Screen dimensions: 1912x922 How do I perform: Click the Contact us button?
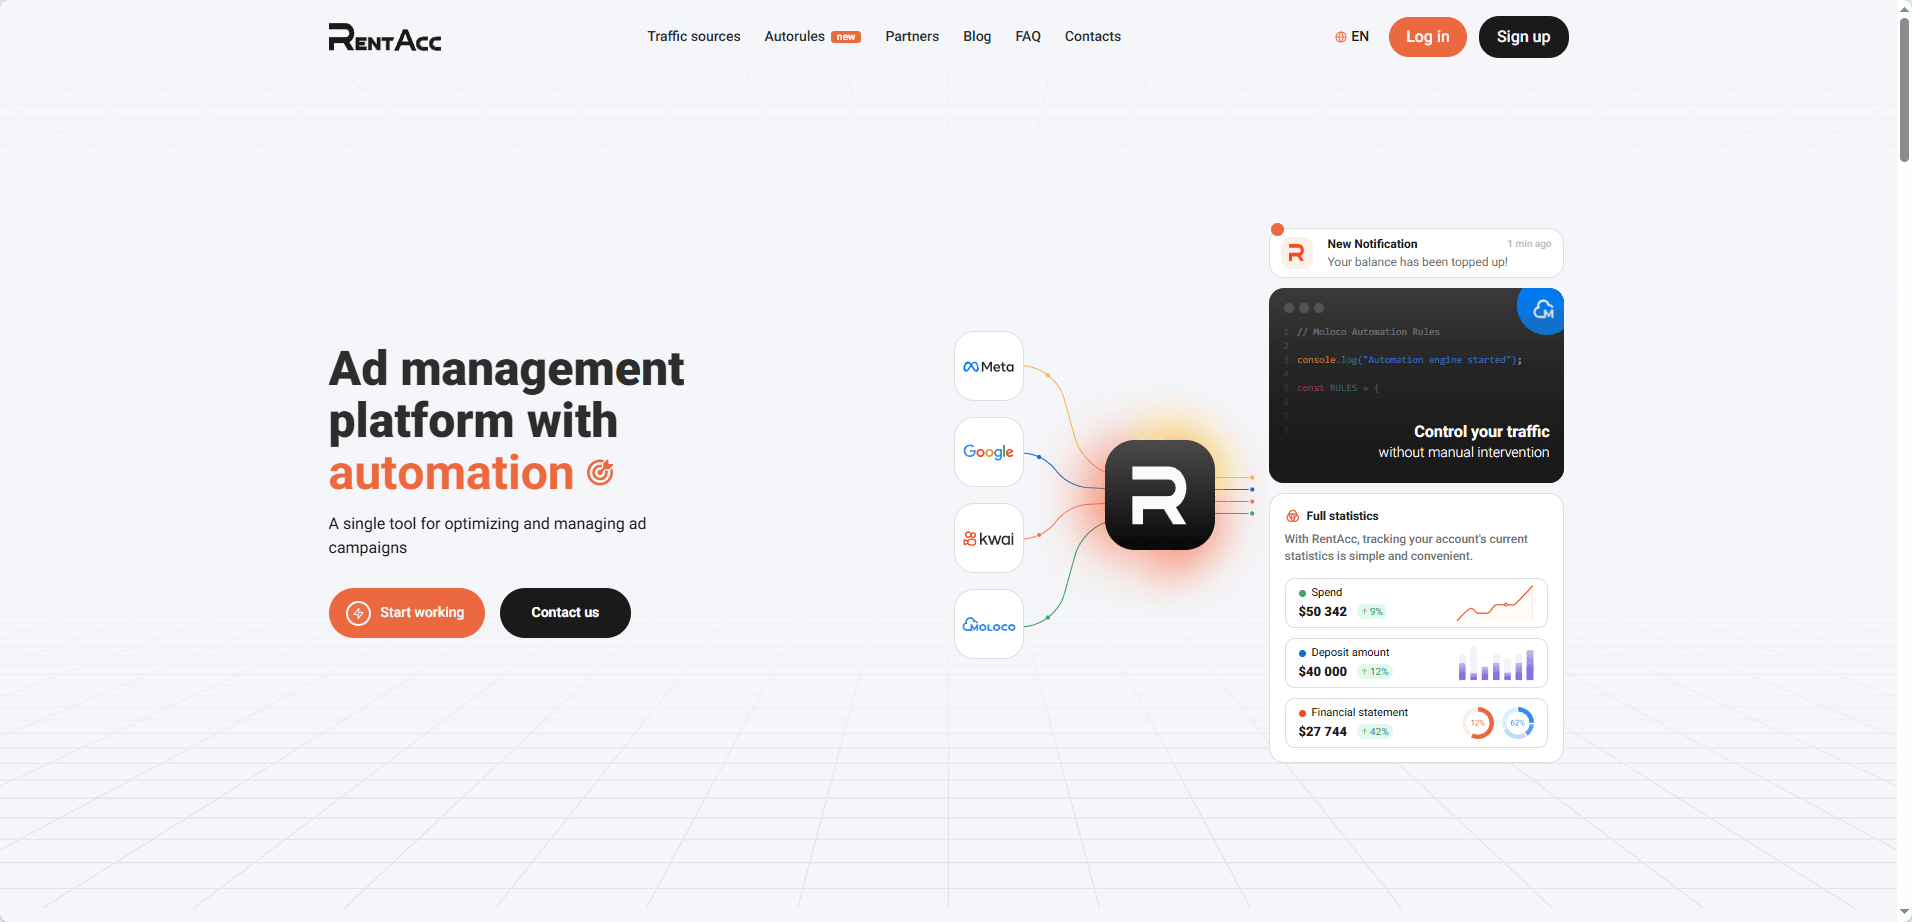tap(565, 613)
